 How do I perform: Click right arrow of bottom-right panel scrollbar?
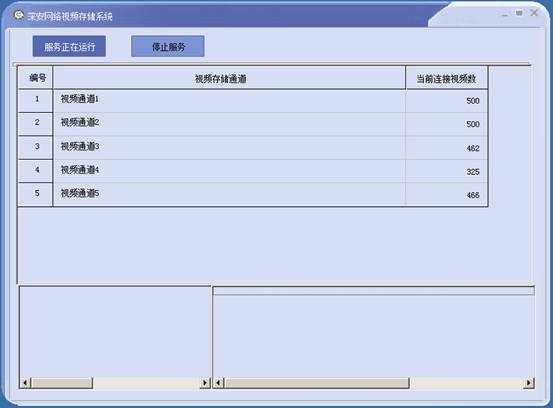click(528, 383)
